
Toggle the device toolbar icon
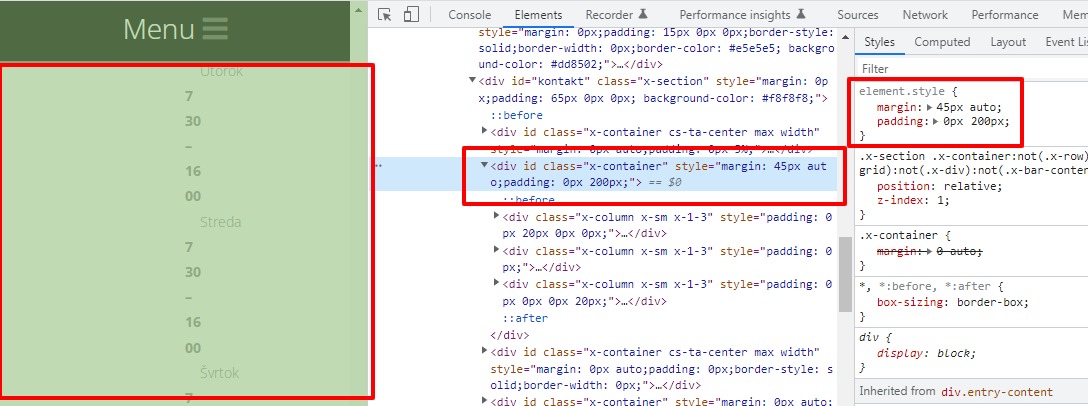(411, 15)
